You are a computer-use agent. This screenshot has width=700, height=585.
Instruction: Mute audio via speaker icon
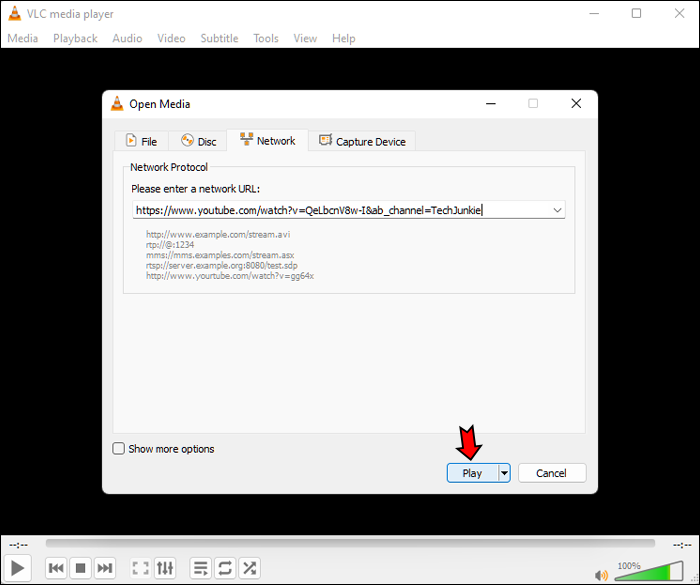coord(601,575)
